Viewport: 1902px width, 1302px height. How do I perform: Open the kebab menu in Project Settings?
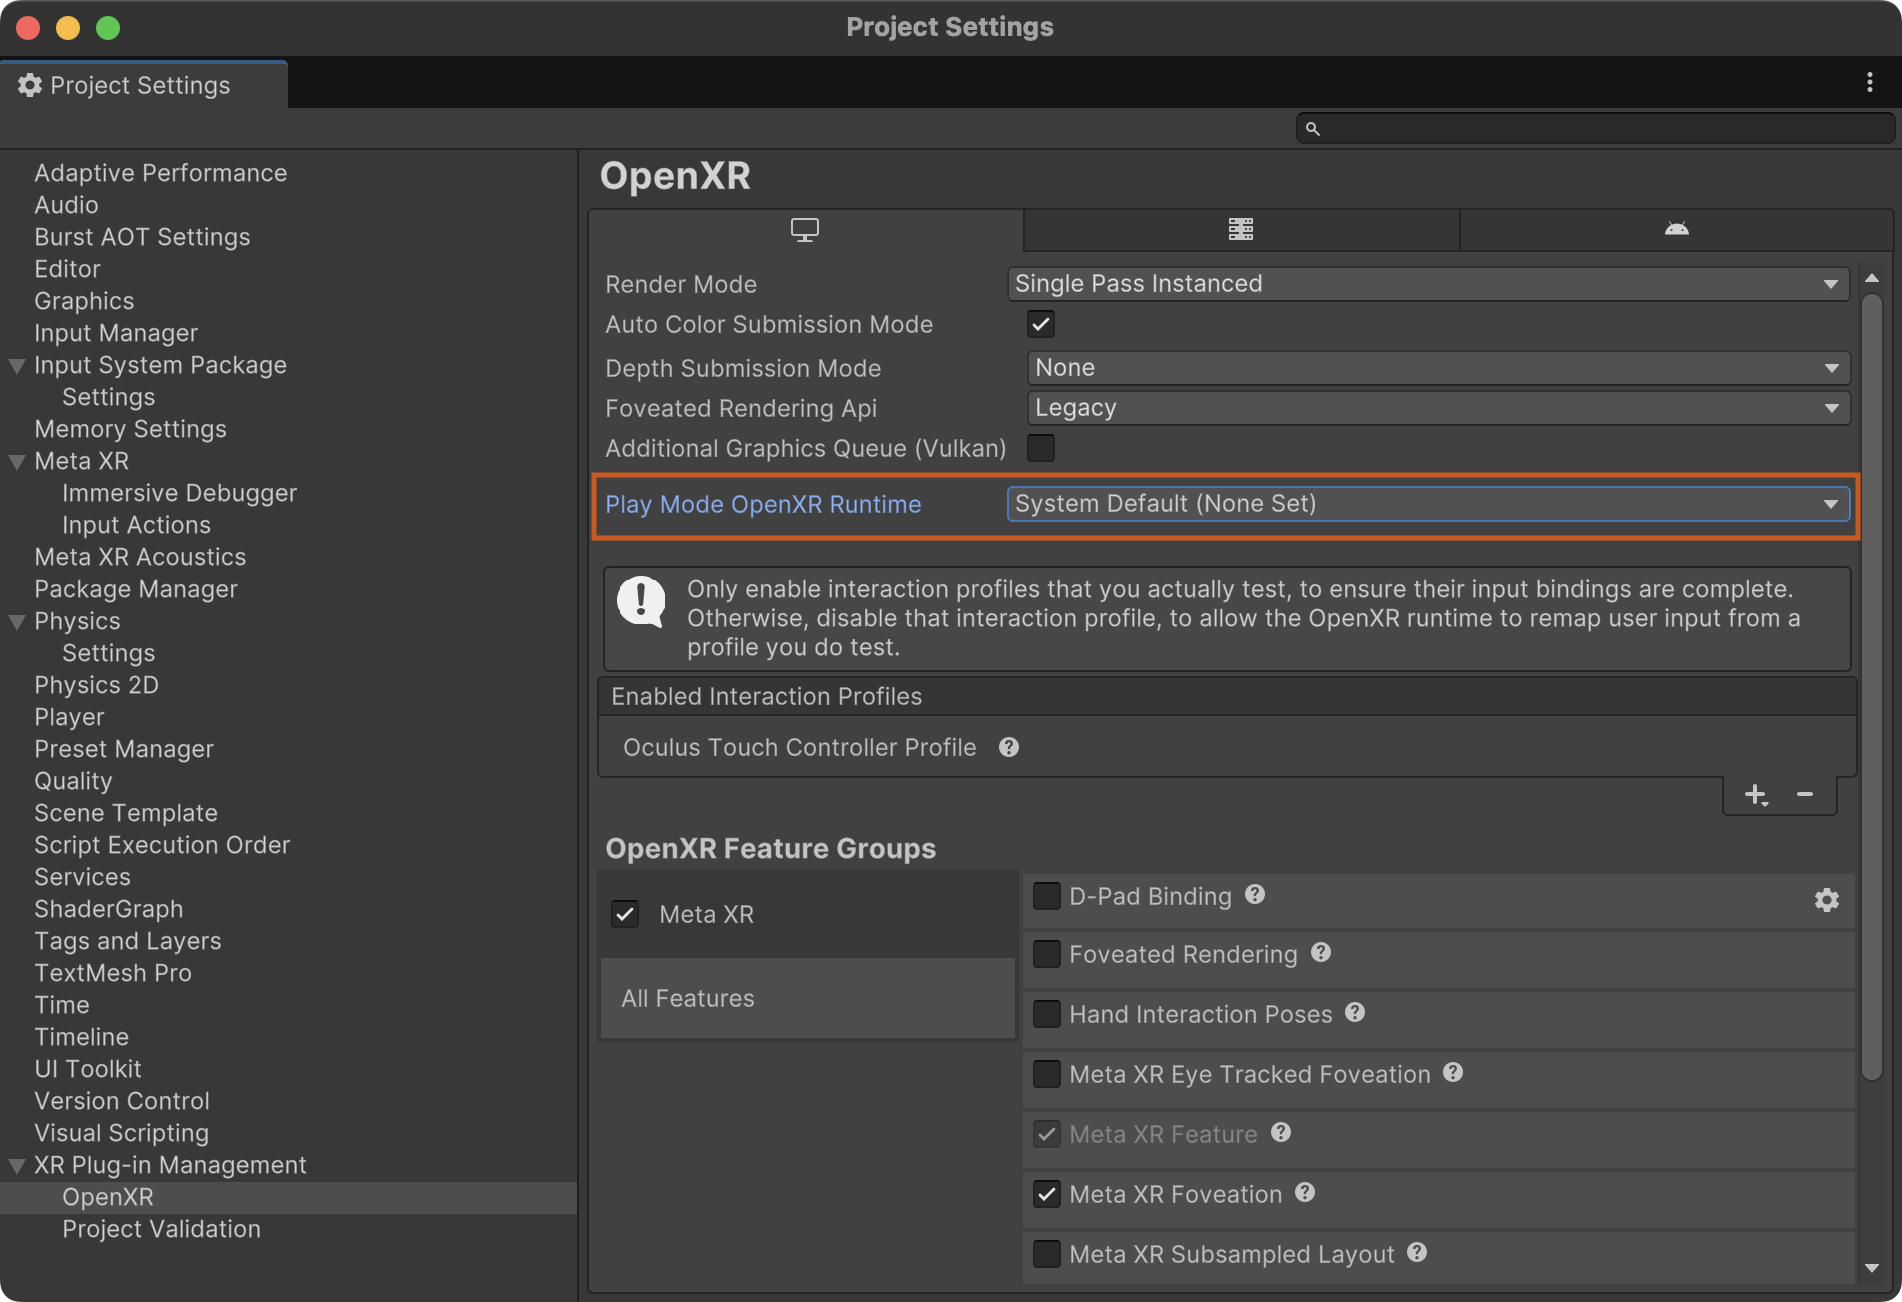(x=1869, y=83)
